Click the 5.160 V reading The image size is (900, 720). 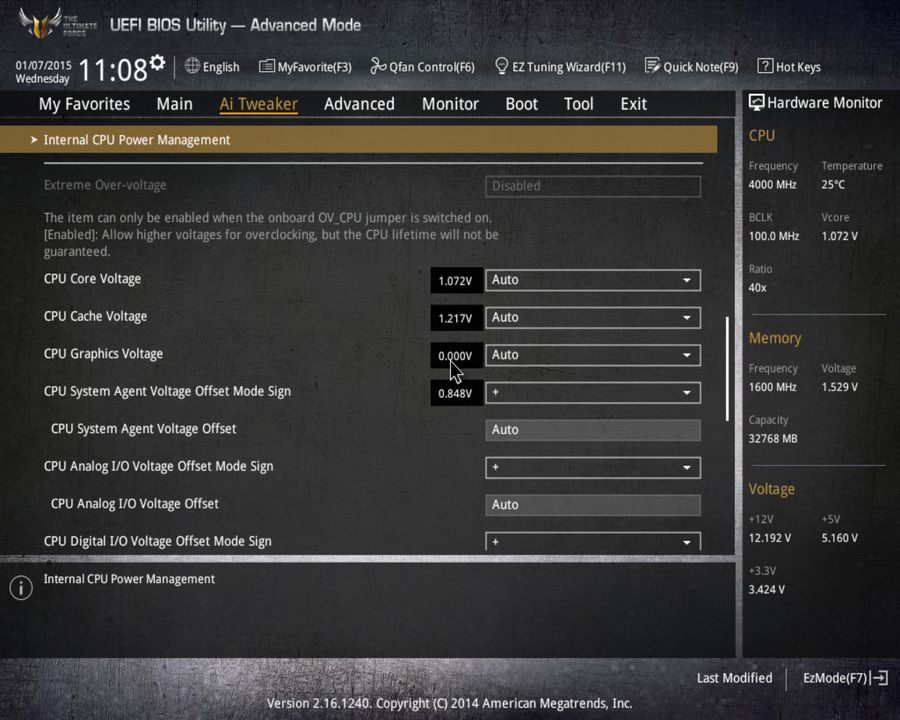coord(839,538)
